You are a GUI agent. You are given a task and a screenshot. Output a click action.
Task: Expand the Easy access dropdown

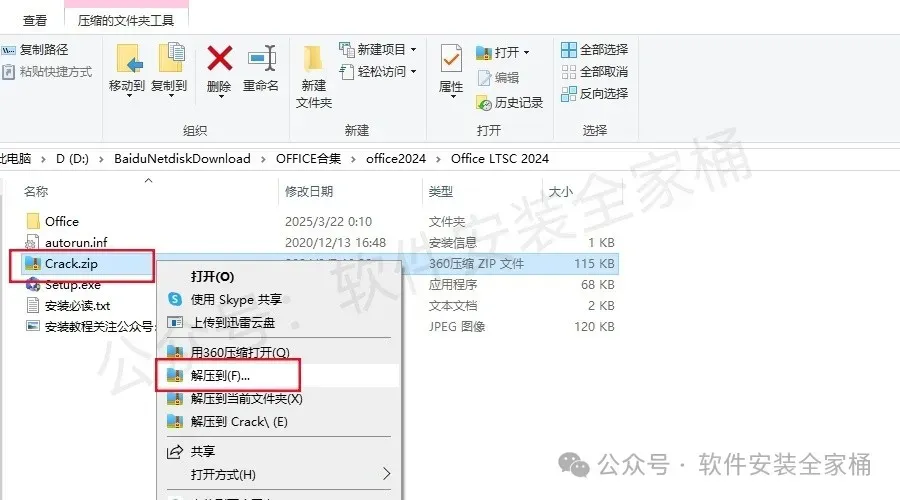(x=413, y=72)
